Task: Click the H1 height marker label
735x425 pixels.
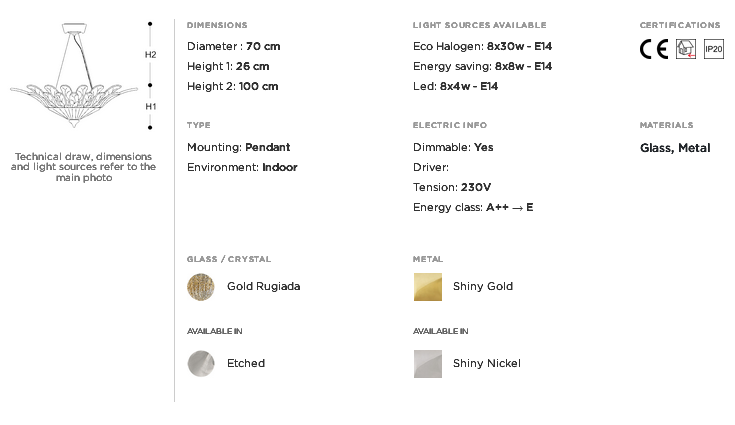Action: pos(150,107)
